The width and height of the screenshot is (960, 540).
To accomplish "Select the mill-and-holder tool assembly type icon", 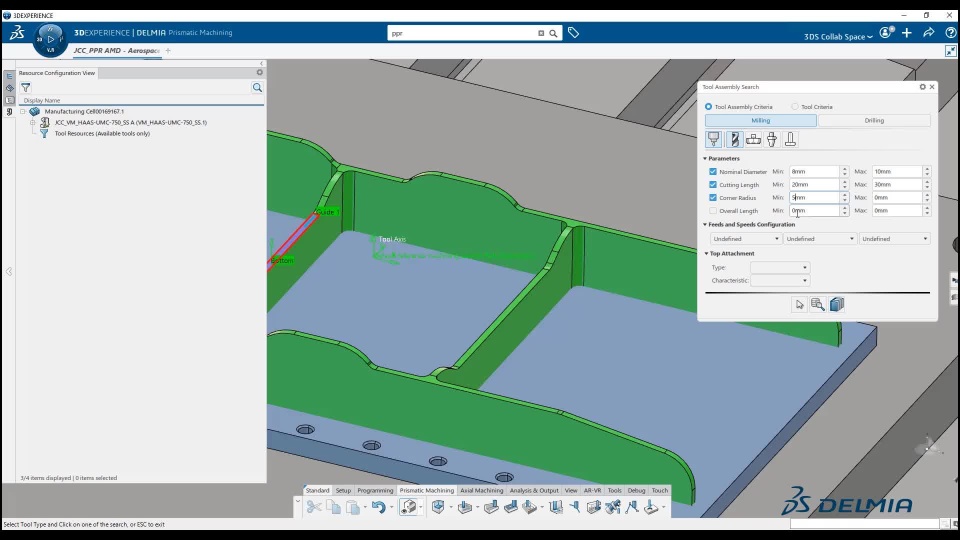I will (714, 140).
